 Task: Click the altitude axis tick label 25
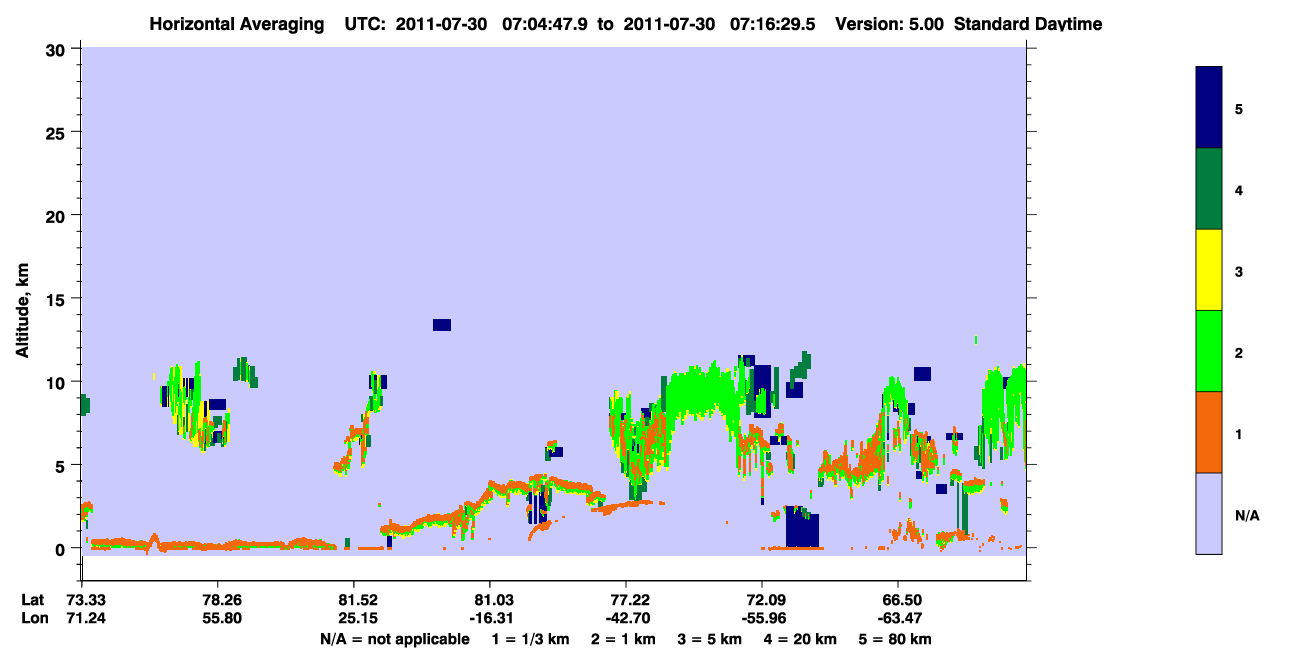pyautogui.click(x=58, y=132)
